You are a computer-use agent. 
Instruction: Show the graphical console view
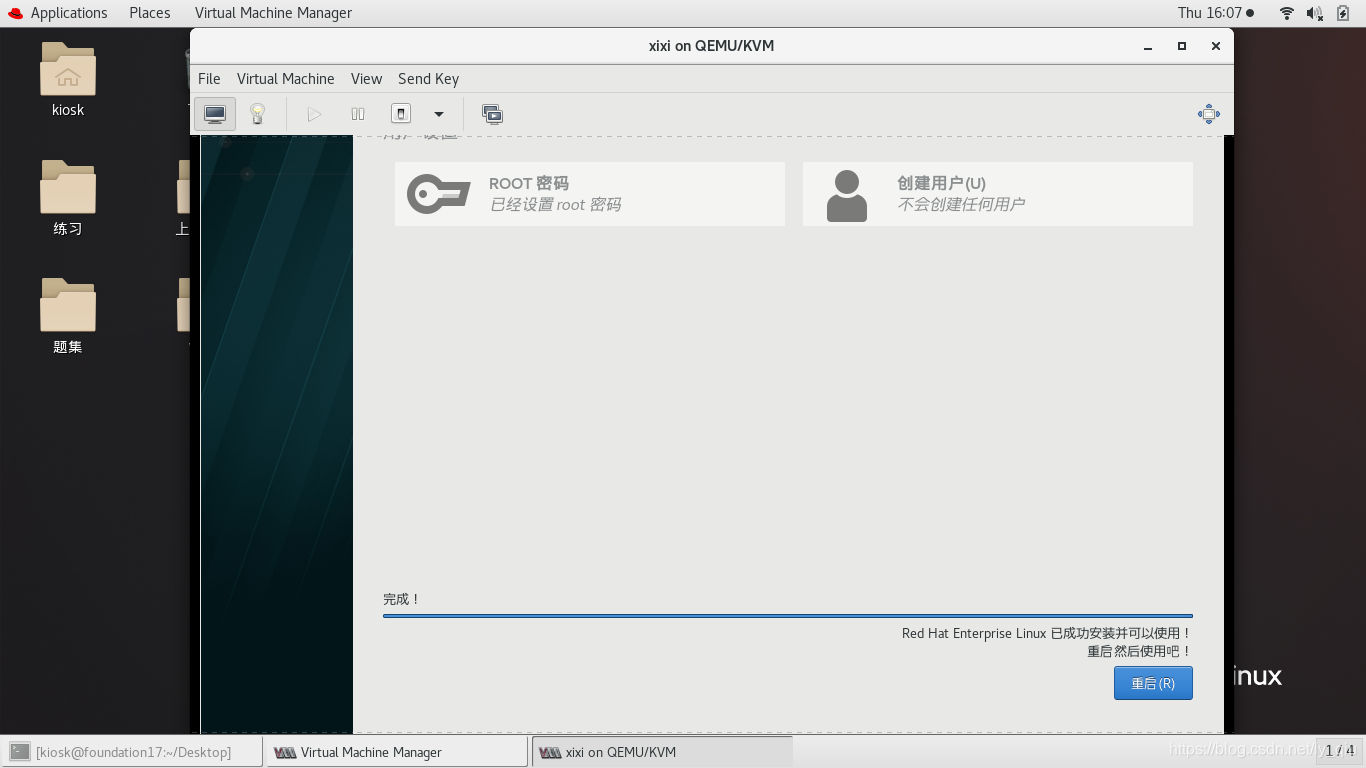(x=215, y=114)
